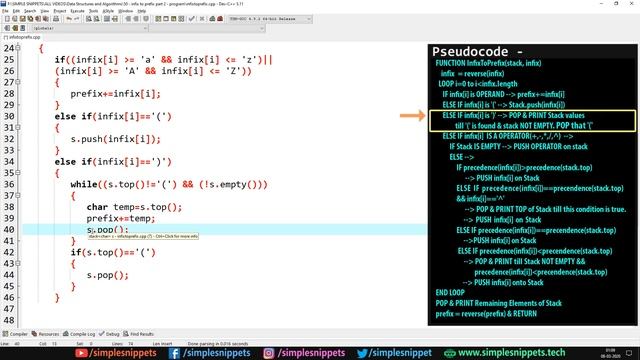
Task: Switch to the Compile Log bottom tab
Action: point(79,334)
